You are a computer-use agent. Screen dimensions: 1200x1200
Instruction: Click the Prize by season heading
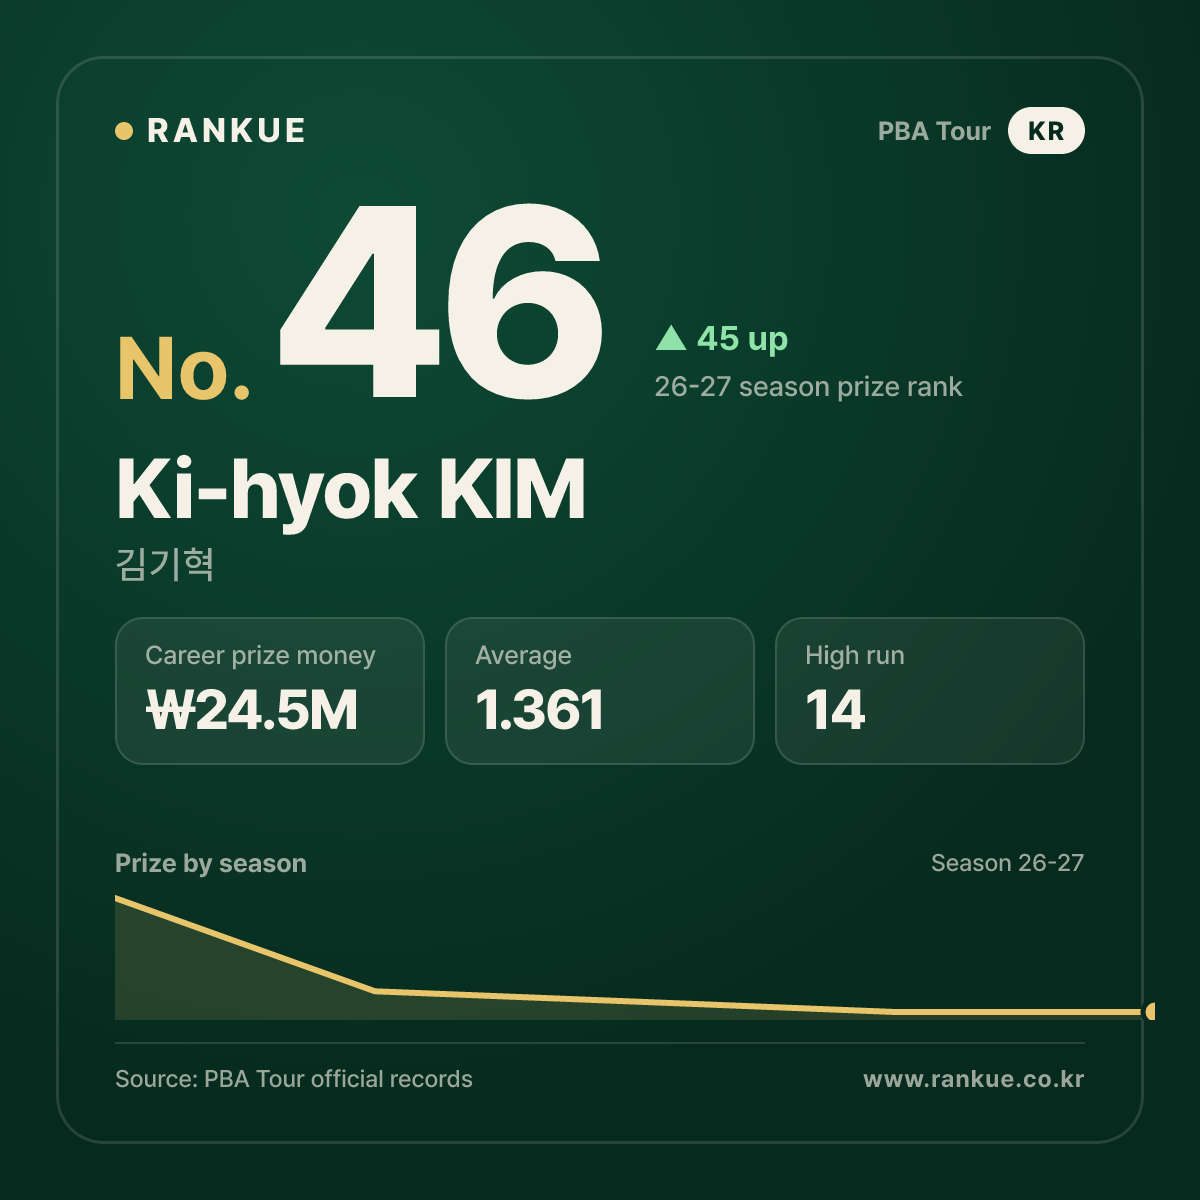coord(211,863)
